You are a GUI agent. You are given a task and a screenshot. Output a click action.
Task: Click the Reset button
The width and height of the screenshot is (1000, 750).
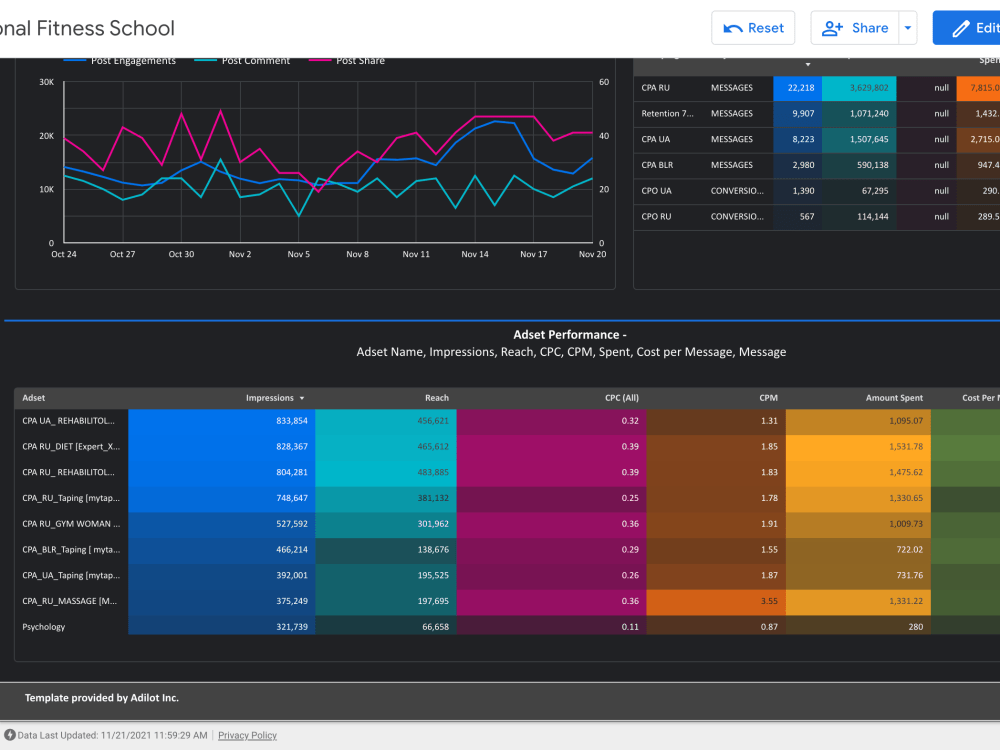click(753, 28)
